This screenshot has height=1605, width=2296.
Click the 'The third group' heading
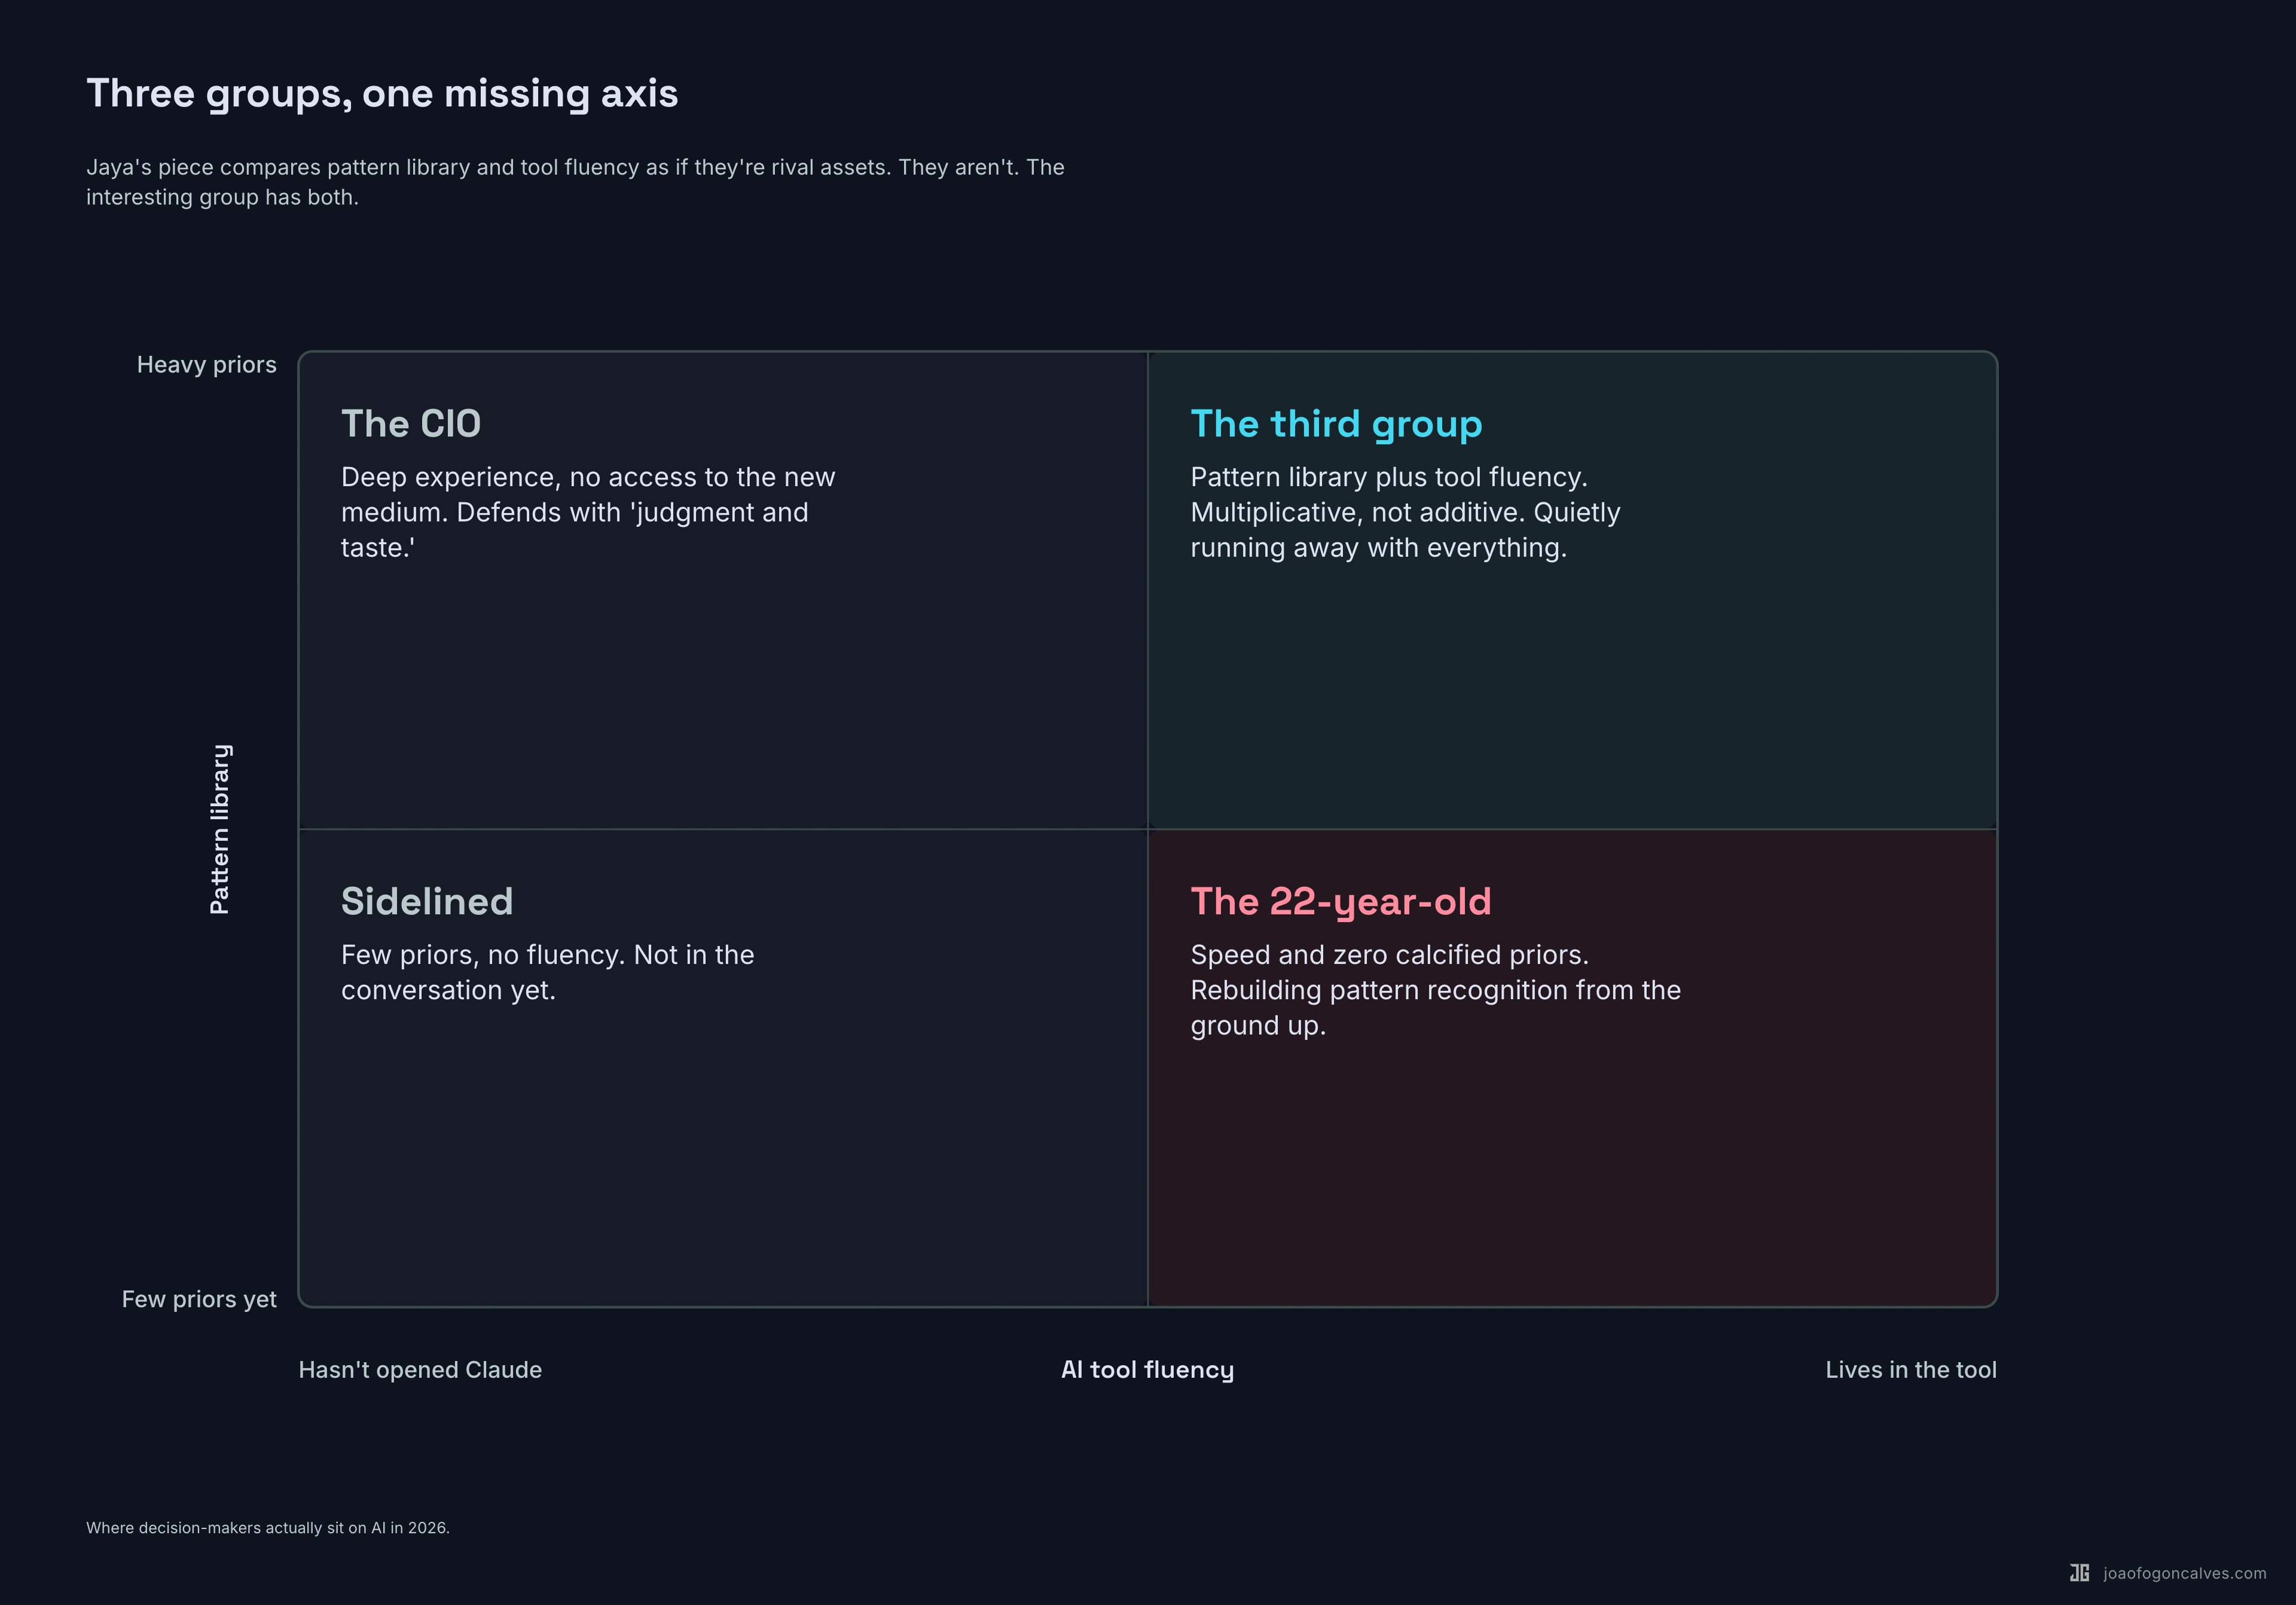tap(1335, 424)
